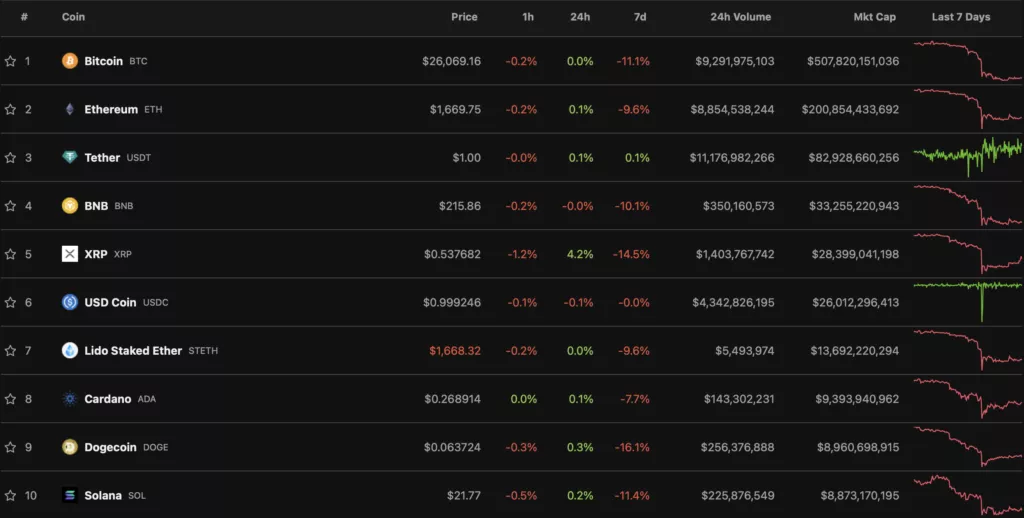Screen dimensions: 1024x518
Task: Click the Solana logo icon
Action: click(70, 496)
